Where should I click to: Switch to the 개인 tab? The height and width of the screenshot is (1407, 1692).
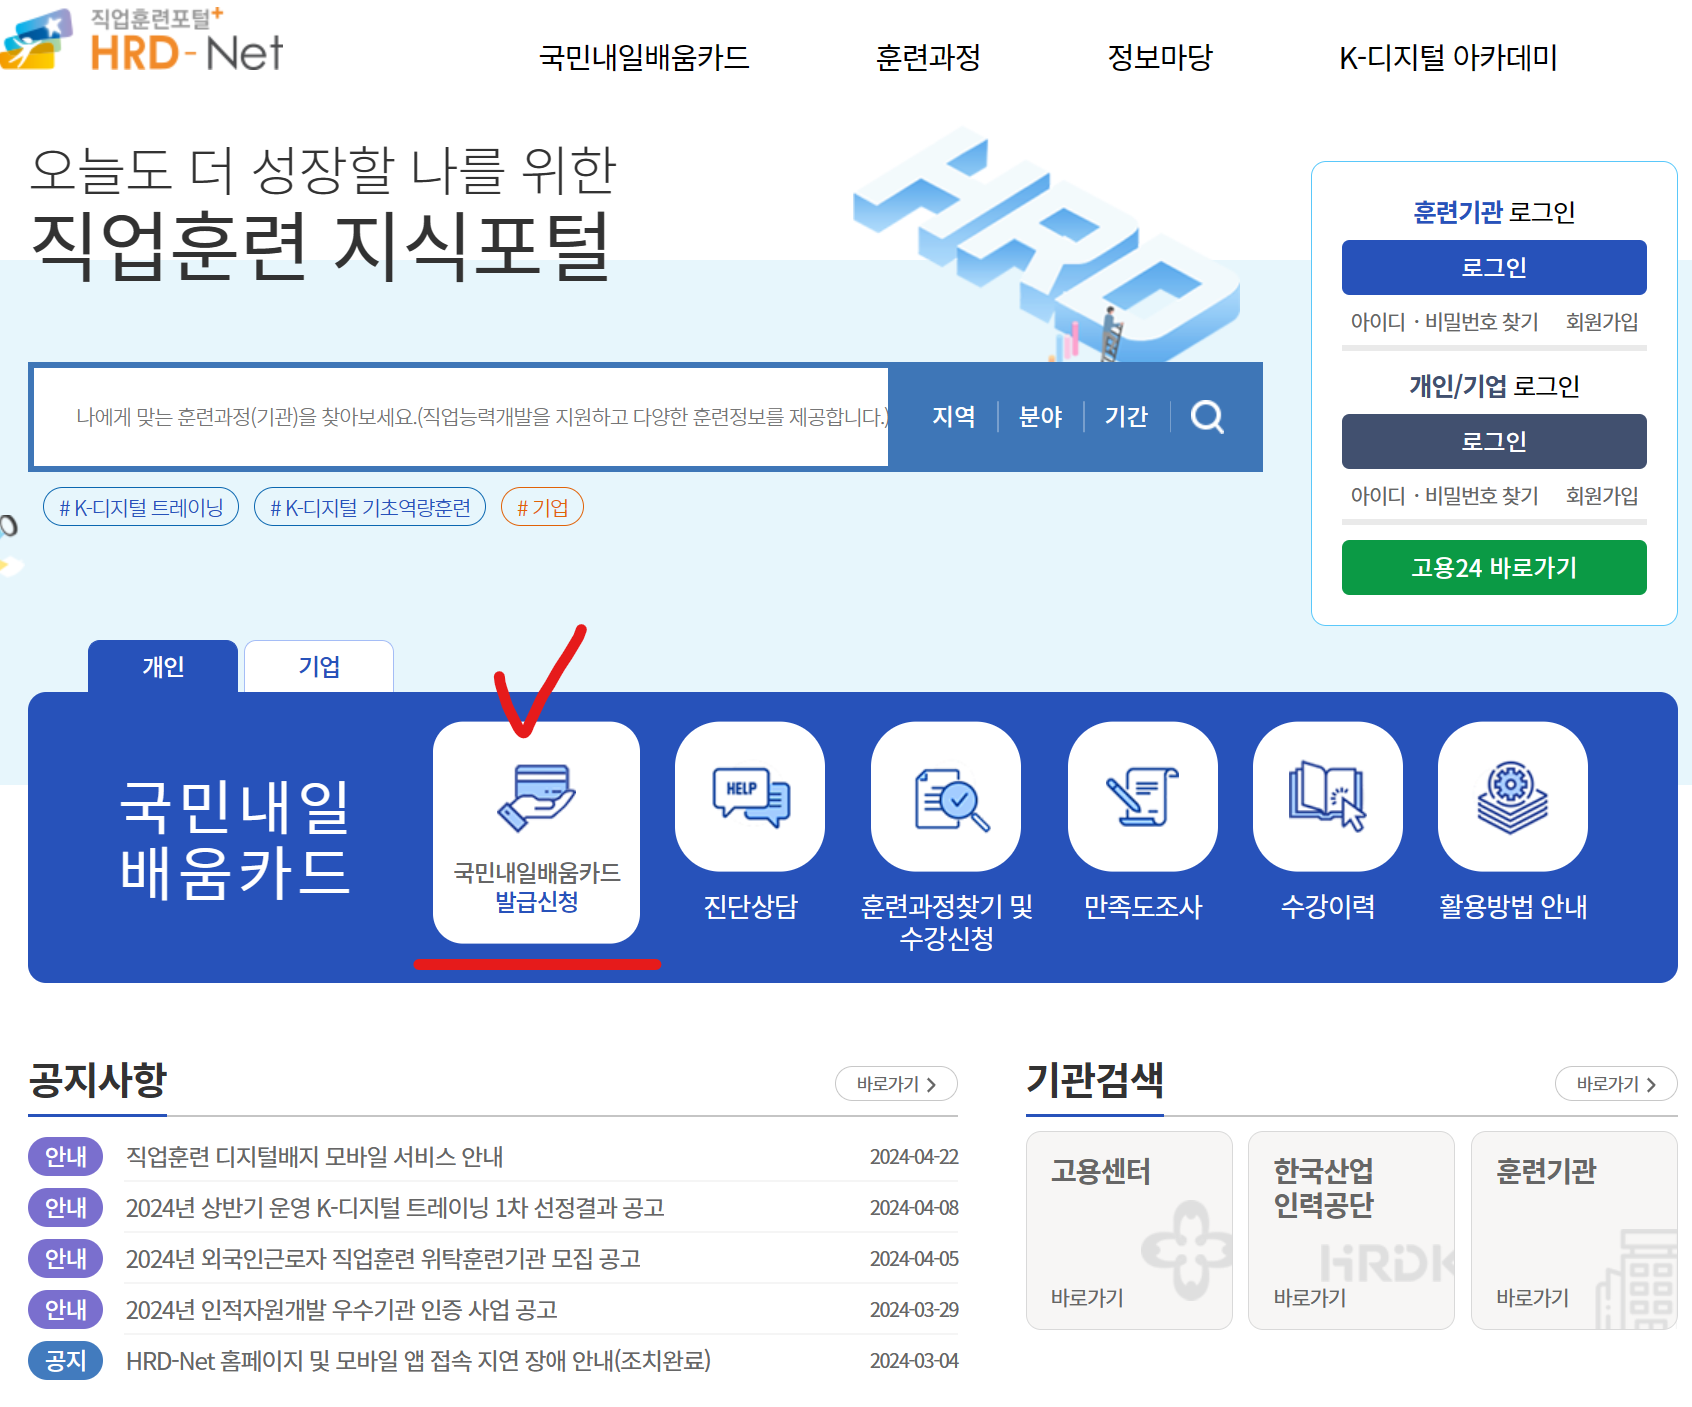tap(163, 666)
